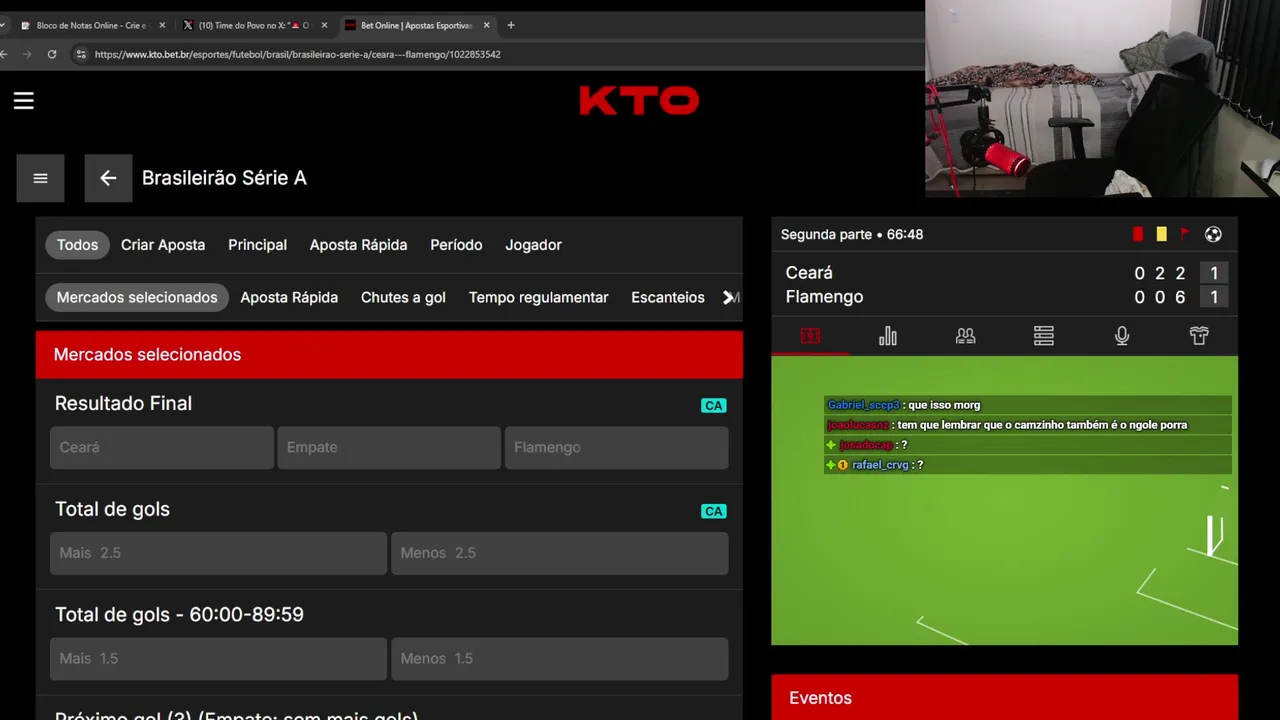Click the Flamengo team name in scoreboard

pyautogui.click(x=824, y=296)
